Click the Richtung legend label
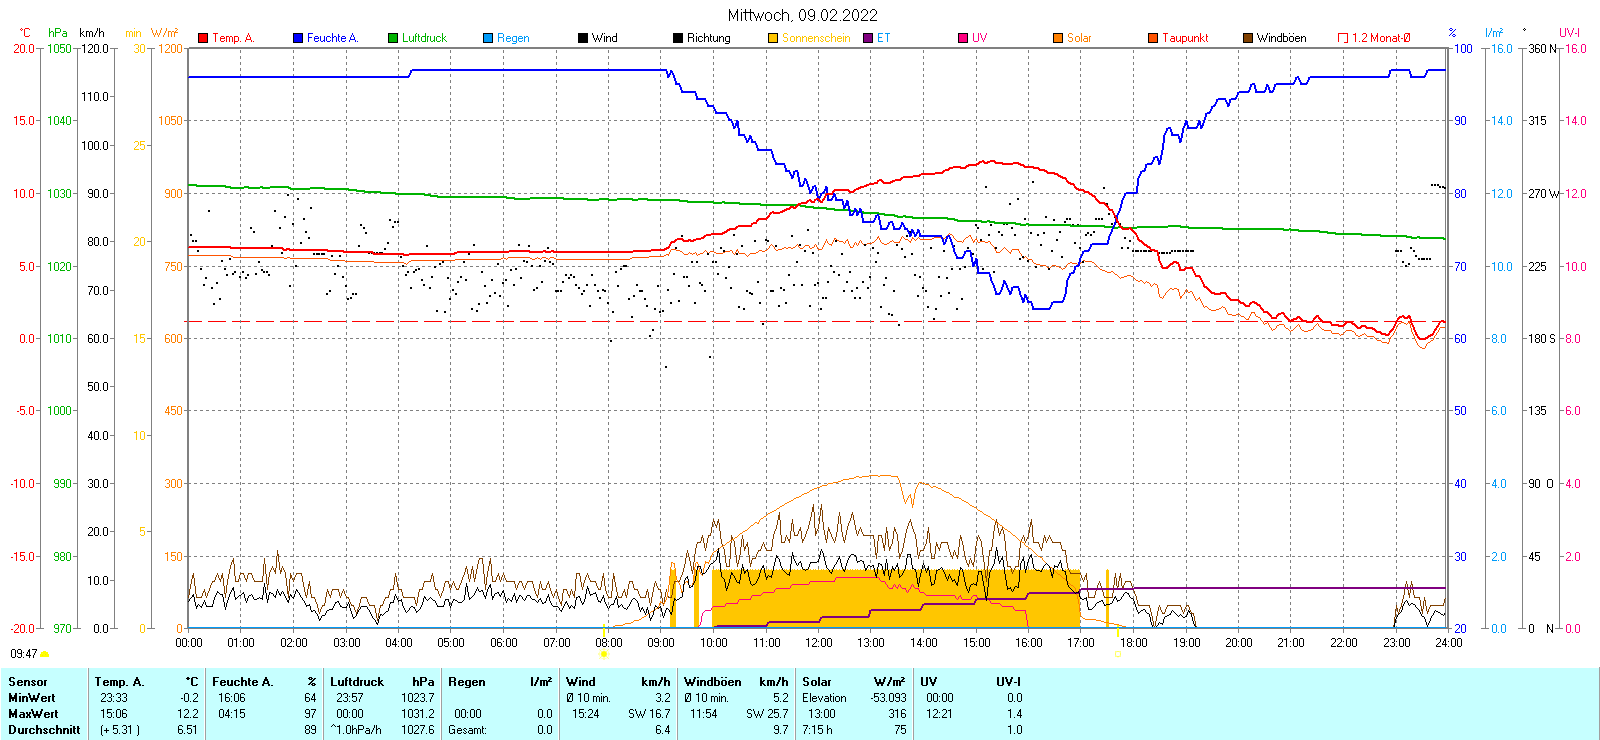Viewport: 1600px width, 740px height. coord(708,38)
